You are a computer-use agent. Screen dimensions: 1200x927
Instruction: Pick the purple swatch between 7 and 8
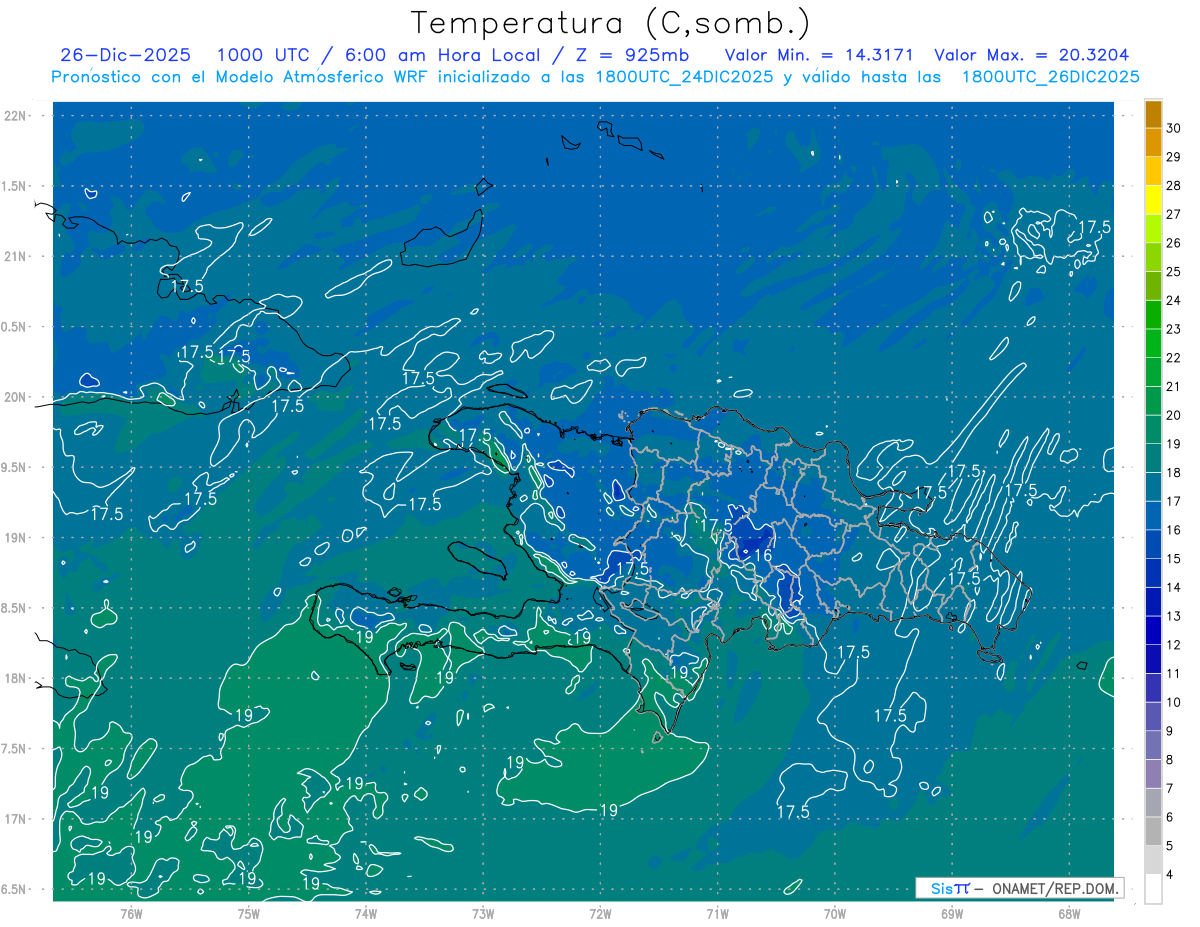tap(1153, 774)
